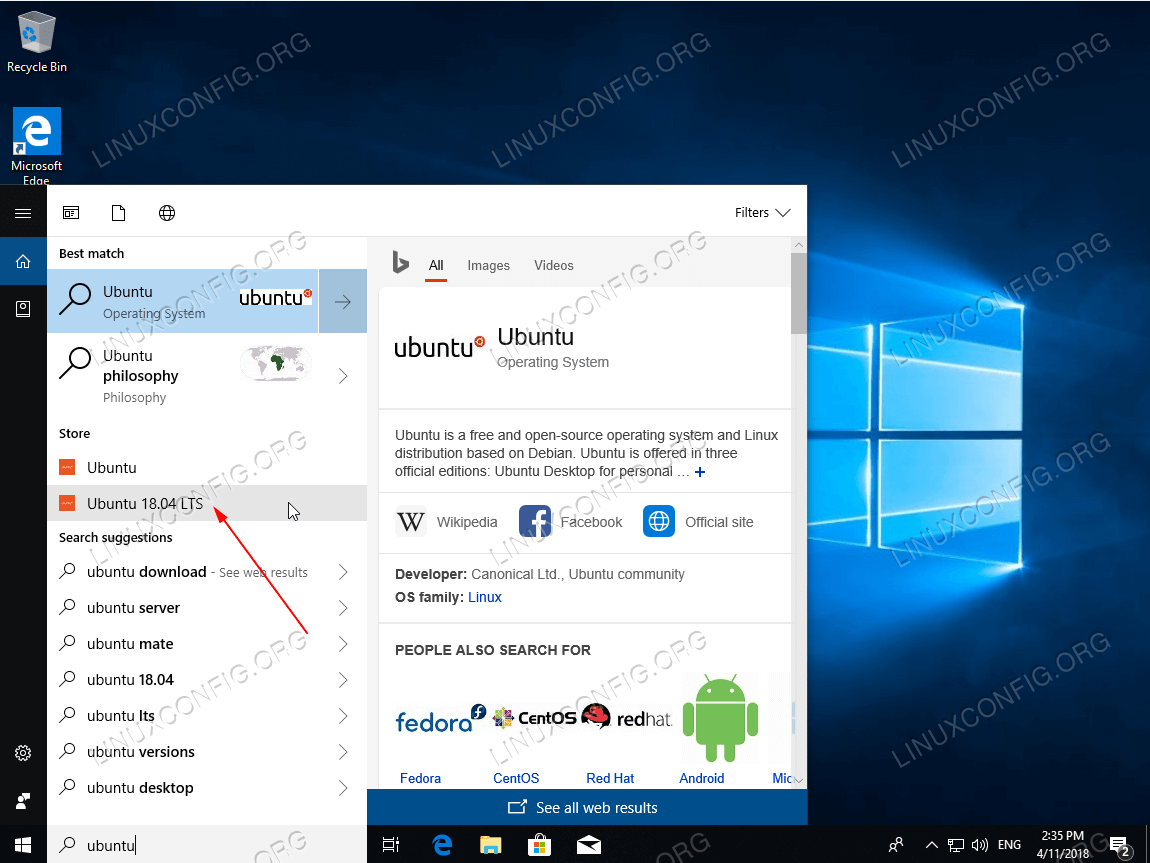Expand the ubuntu server suggestion chevron
Screen dimensions: 1150x863
(343, 608)
